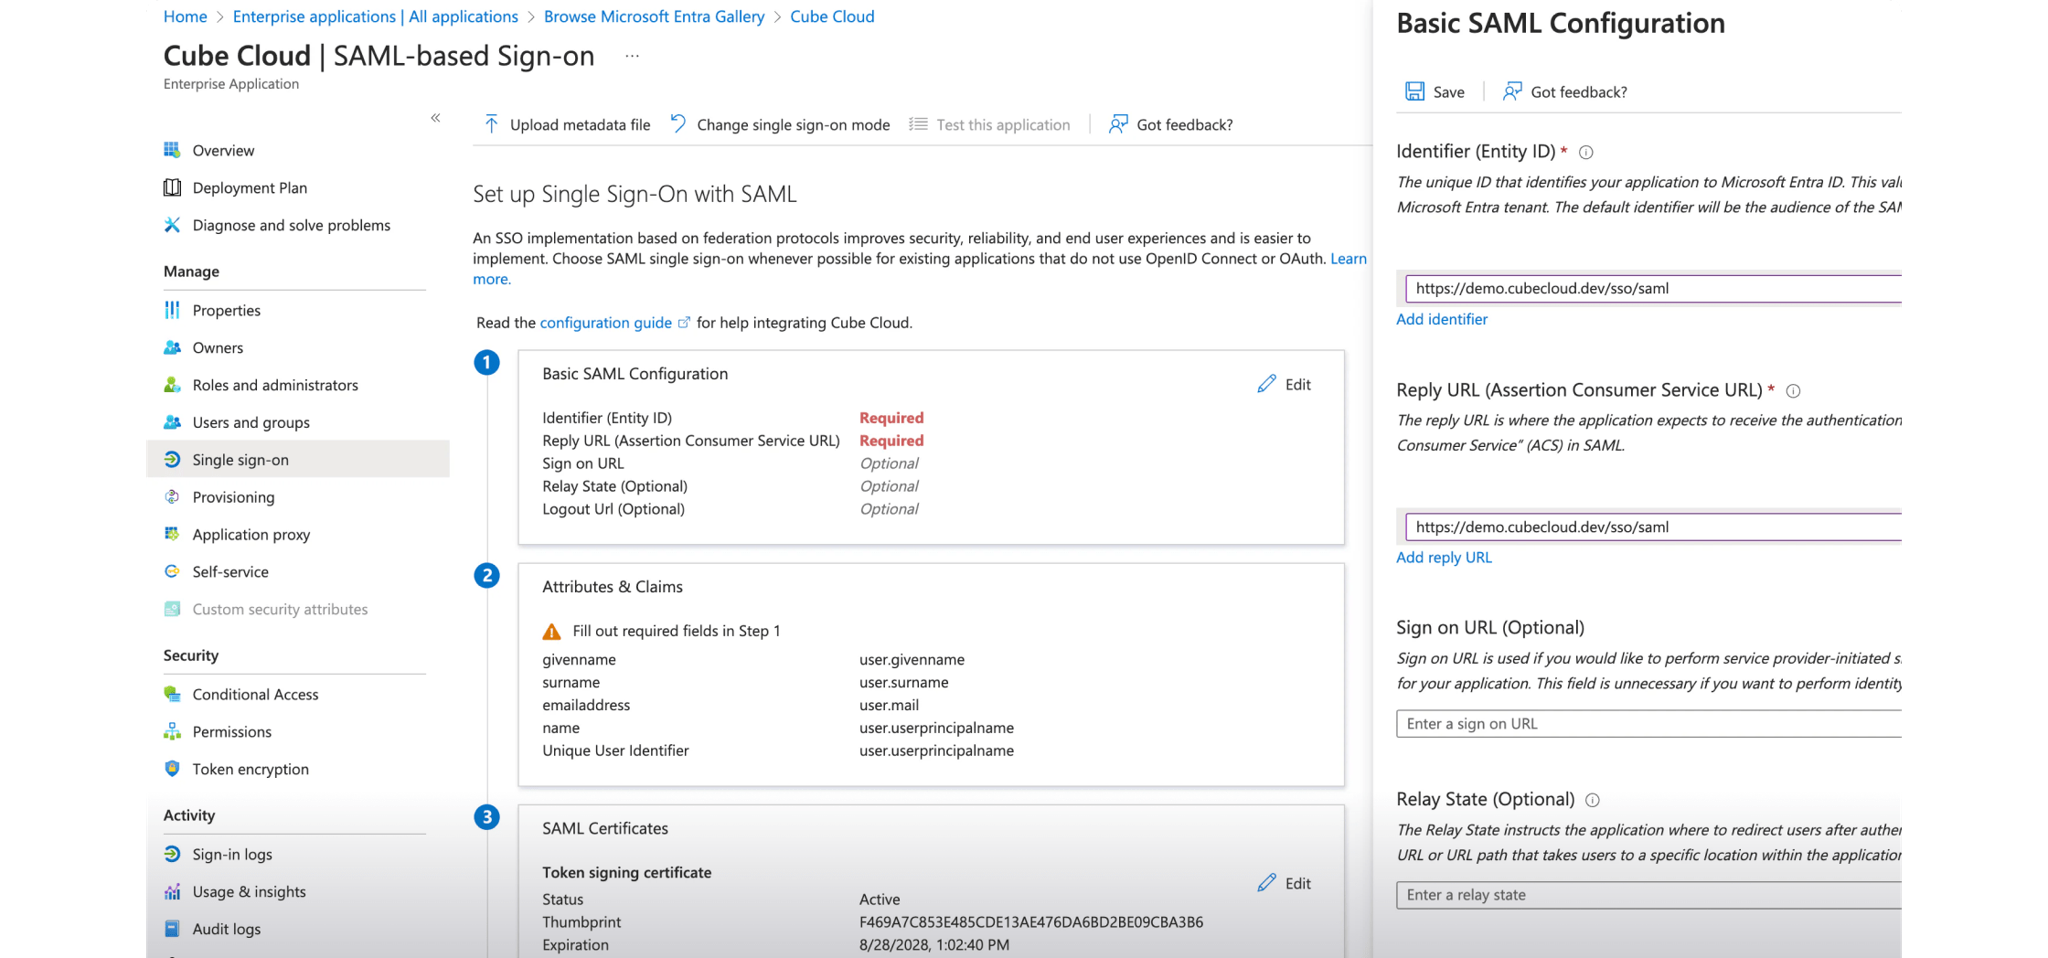Click the Sign on URL input field
2048x958 pixels.
pyautogui.click(x=1648, y=724)
